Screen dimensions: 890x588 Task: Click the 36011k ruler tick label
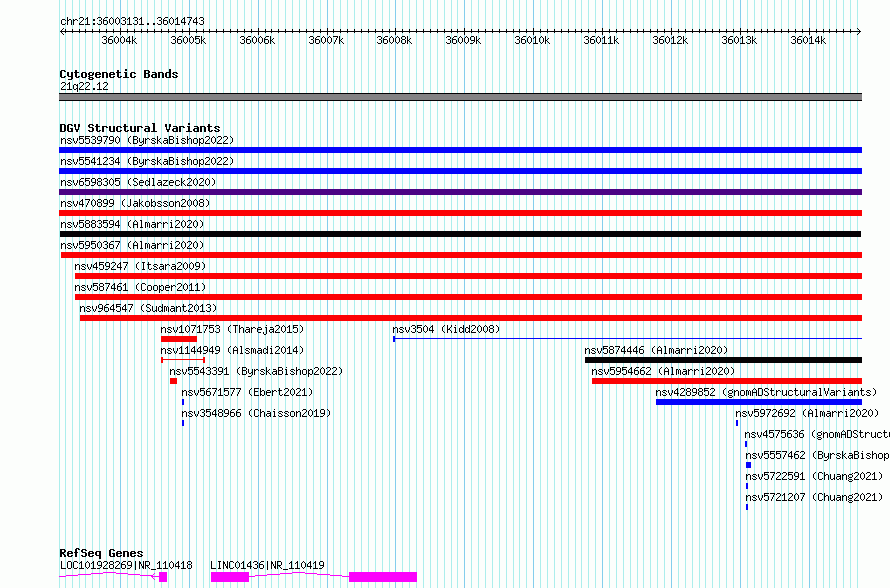pos(601,40)
